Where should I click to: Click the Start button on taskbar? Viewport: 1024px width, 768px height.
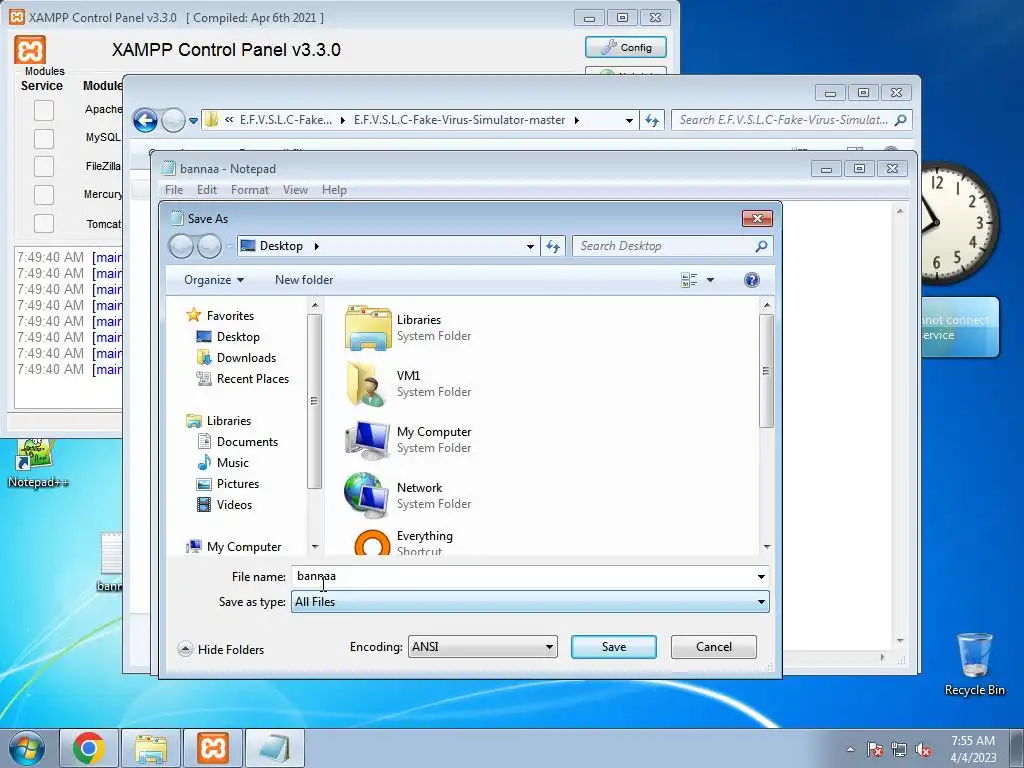click(x=26, y=748)
